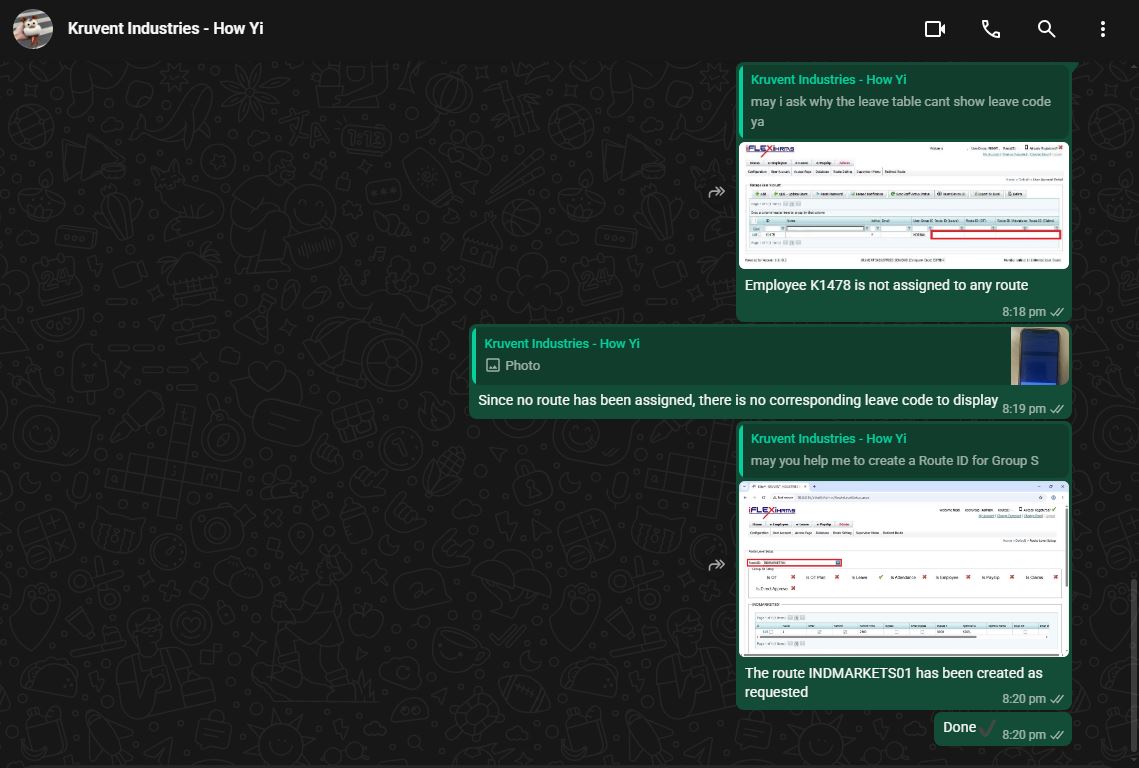
Task: Forward the route setup screenshot message
Action: point(717,565)
